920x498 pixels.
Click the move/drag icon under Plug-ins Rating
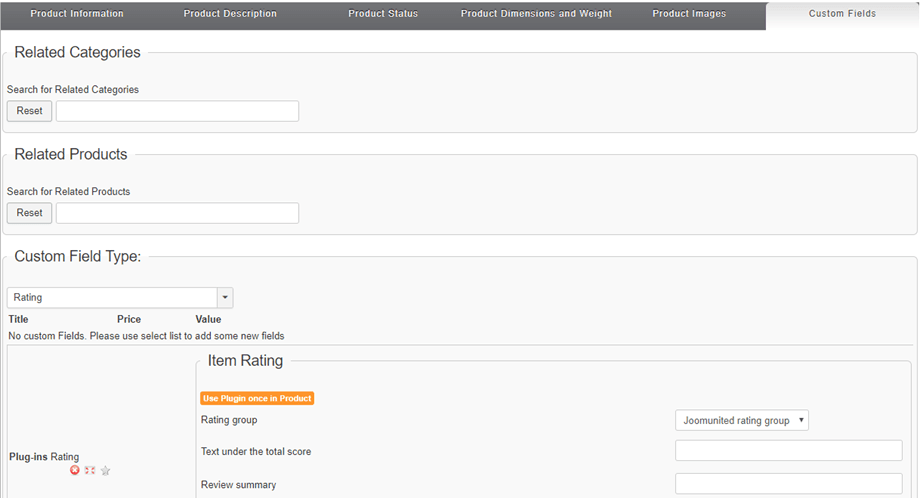click(x=90, y=471)
